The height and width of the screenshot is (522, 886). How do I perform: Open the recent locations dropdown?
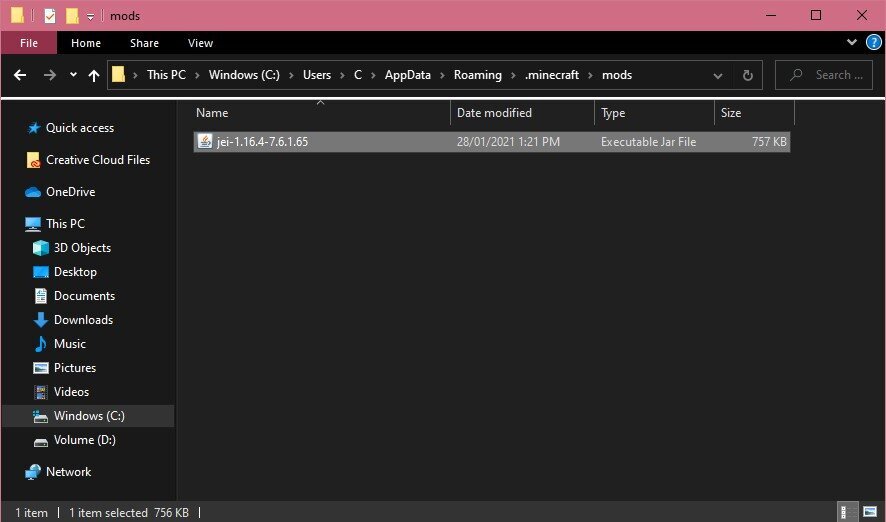73,75
